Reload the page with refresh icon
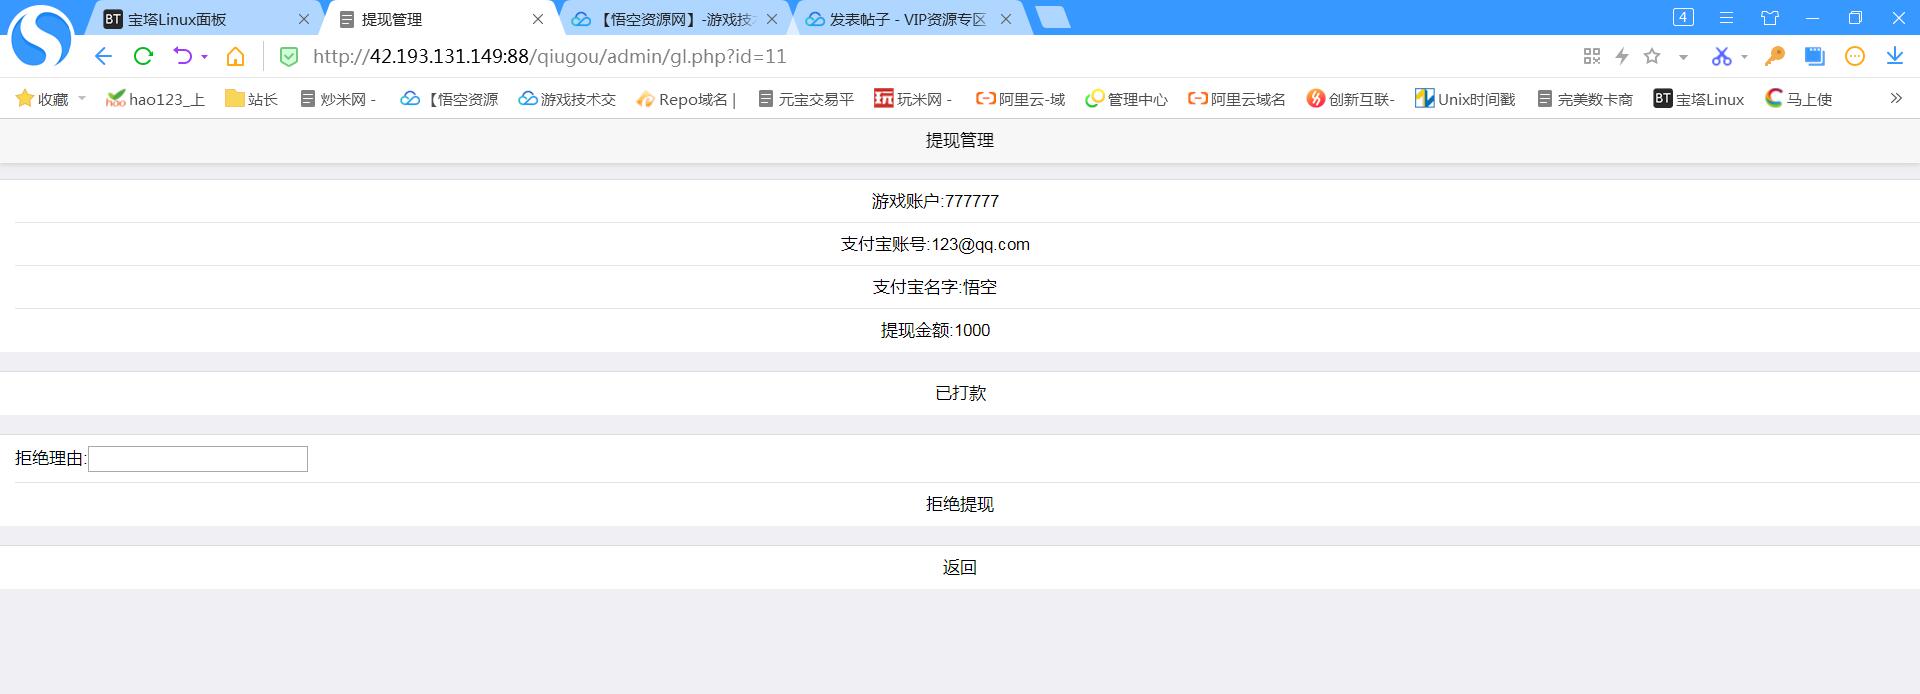 click(143, 56)
